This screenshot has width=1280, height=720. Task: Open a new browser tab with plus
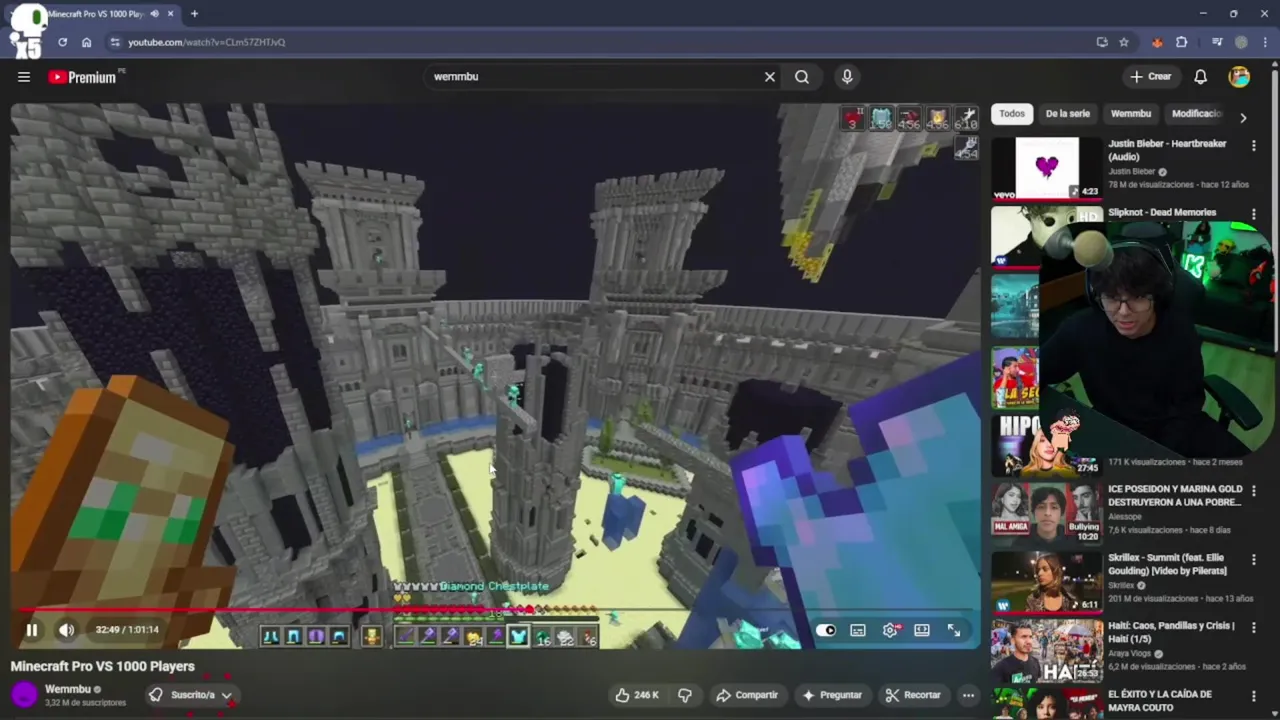(x=194, y=14)
